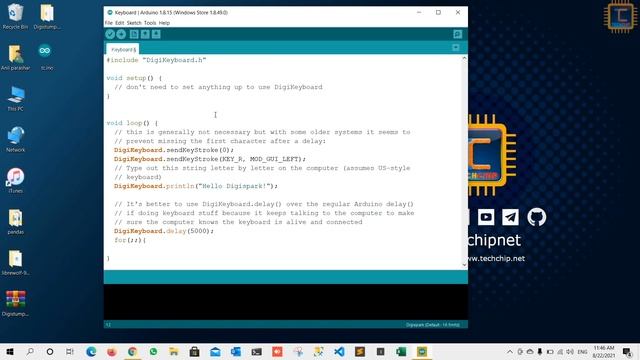Select the Digistump WinRAR archive icon
This screenshot has width=640, height=360.
(16, 303)
